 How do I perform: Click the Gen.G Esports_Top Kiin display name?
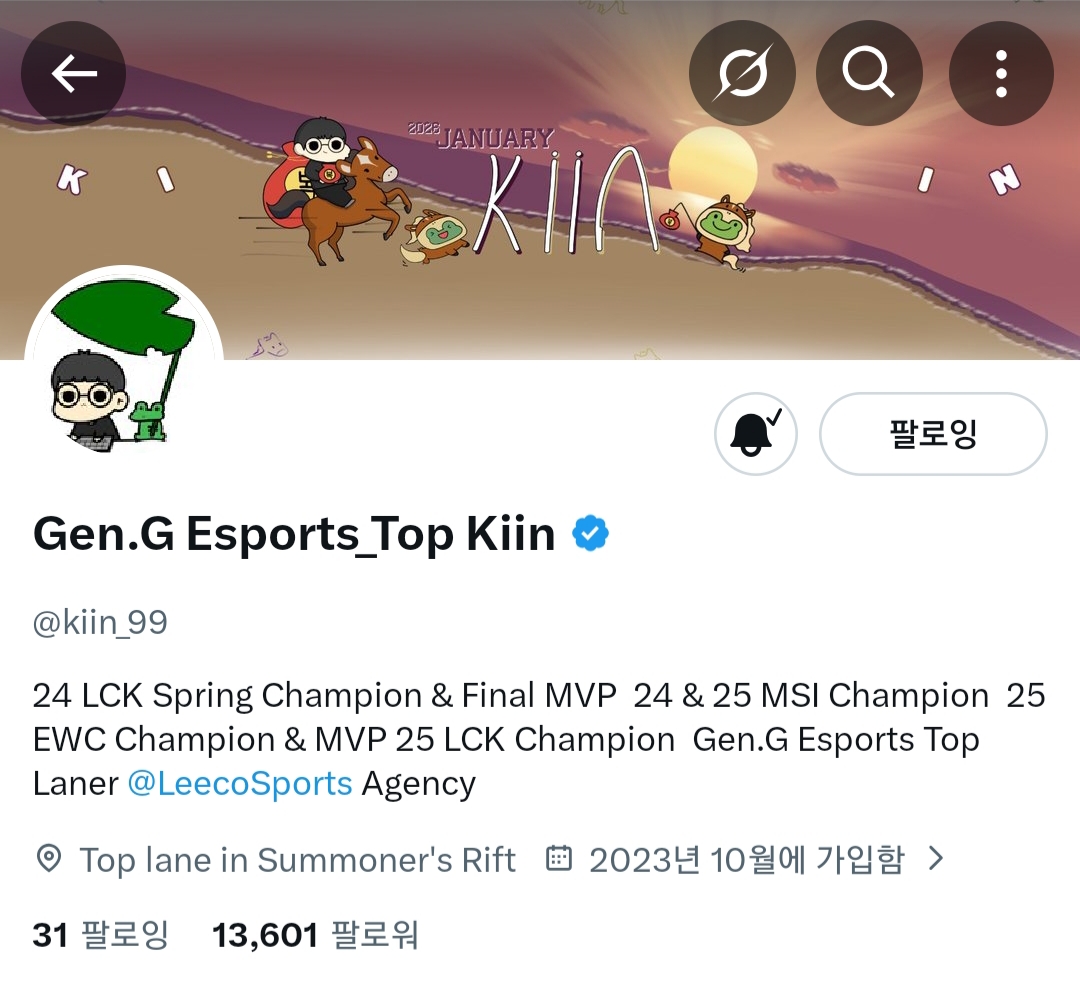coord(294,534)
